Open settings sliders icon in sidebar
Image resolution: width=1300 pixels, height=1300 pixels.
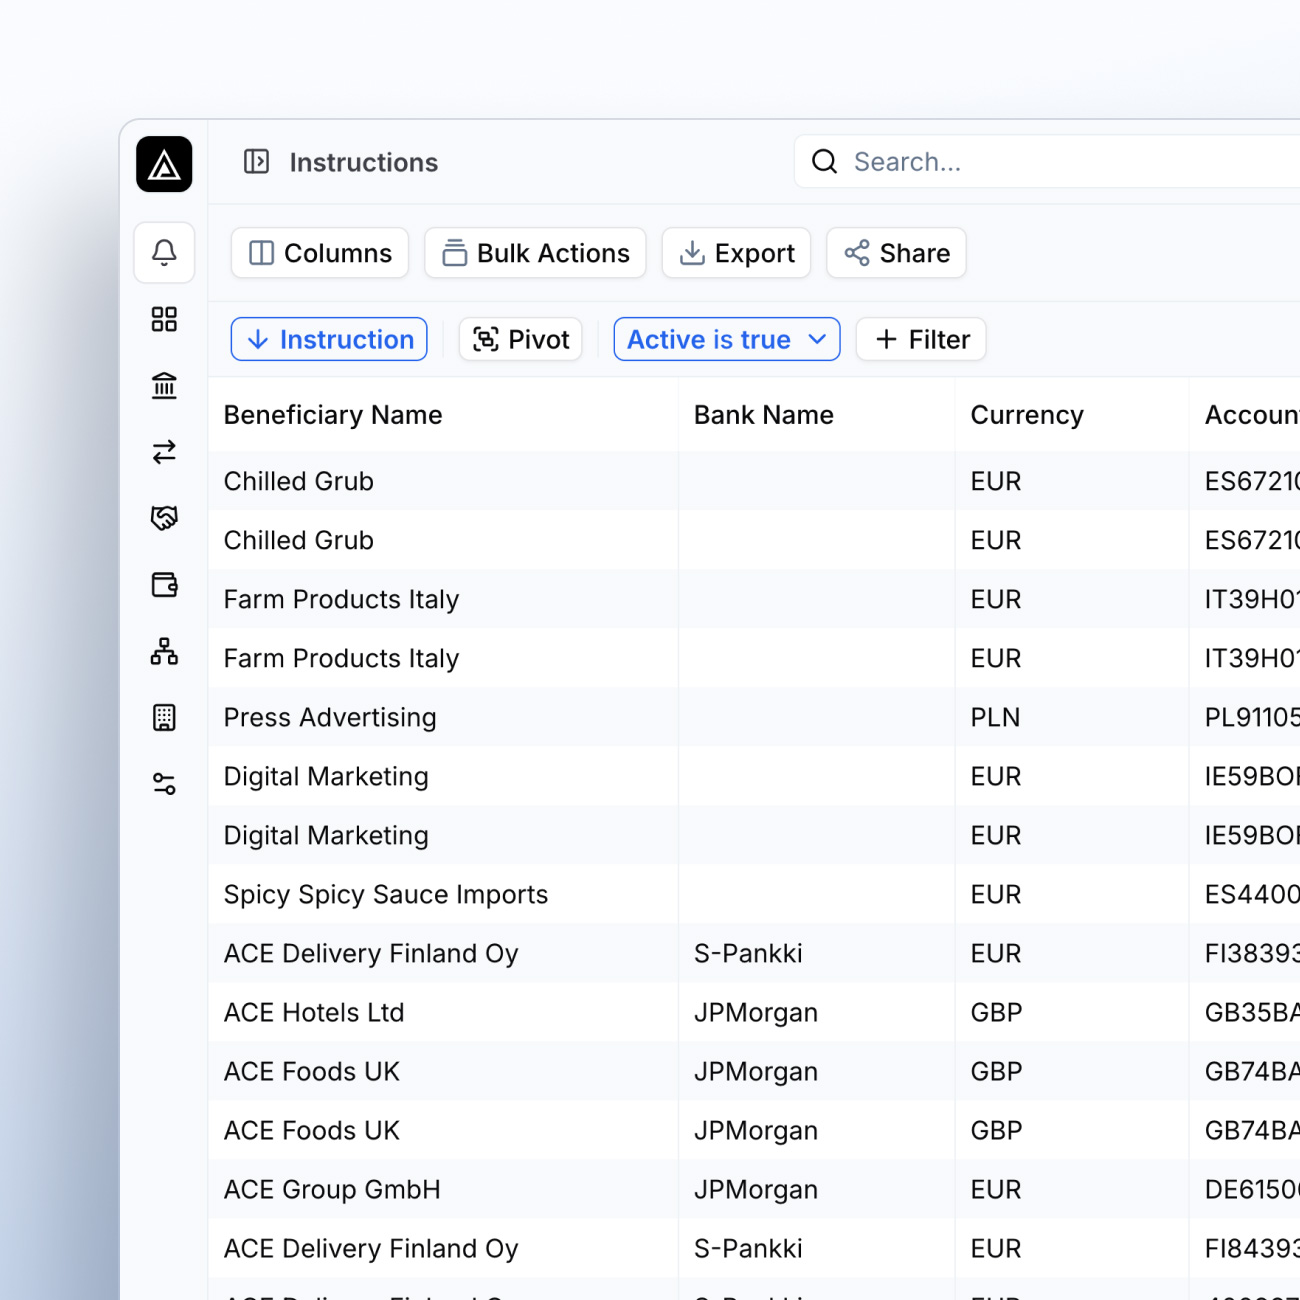coord(164,784)
